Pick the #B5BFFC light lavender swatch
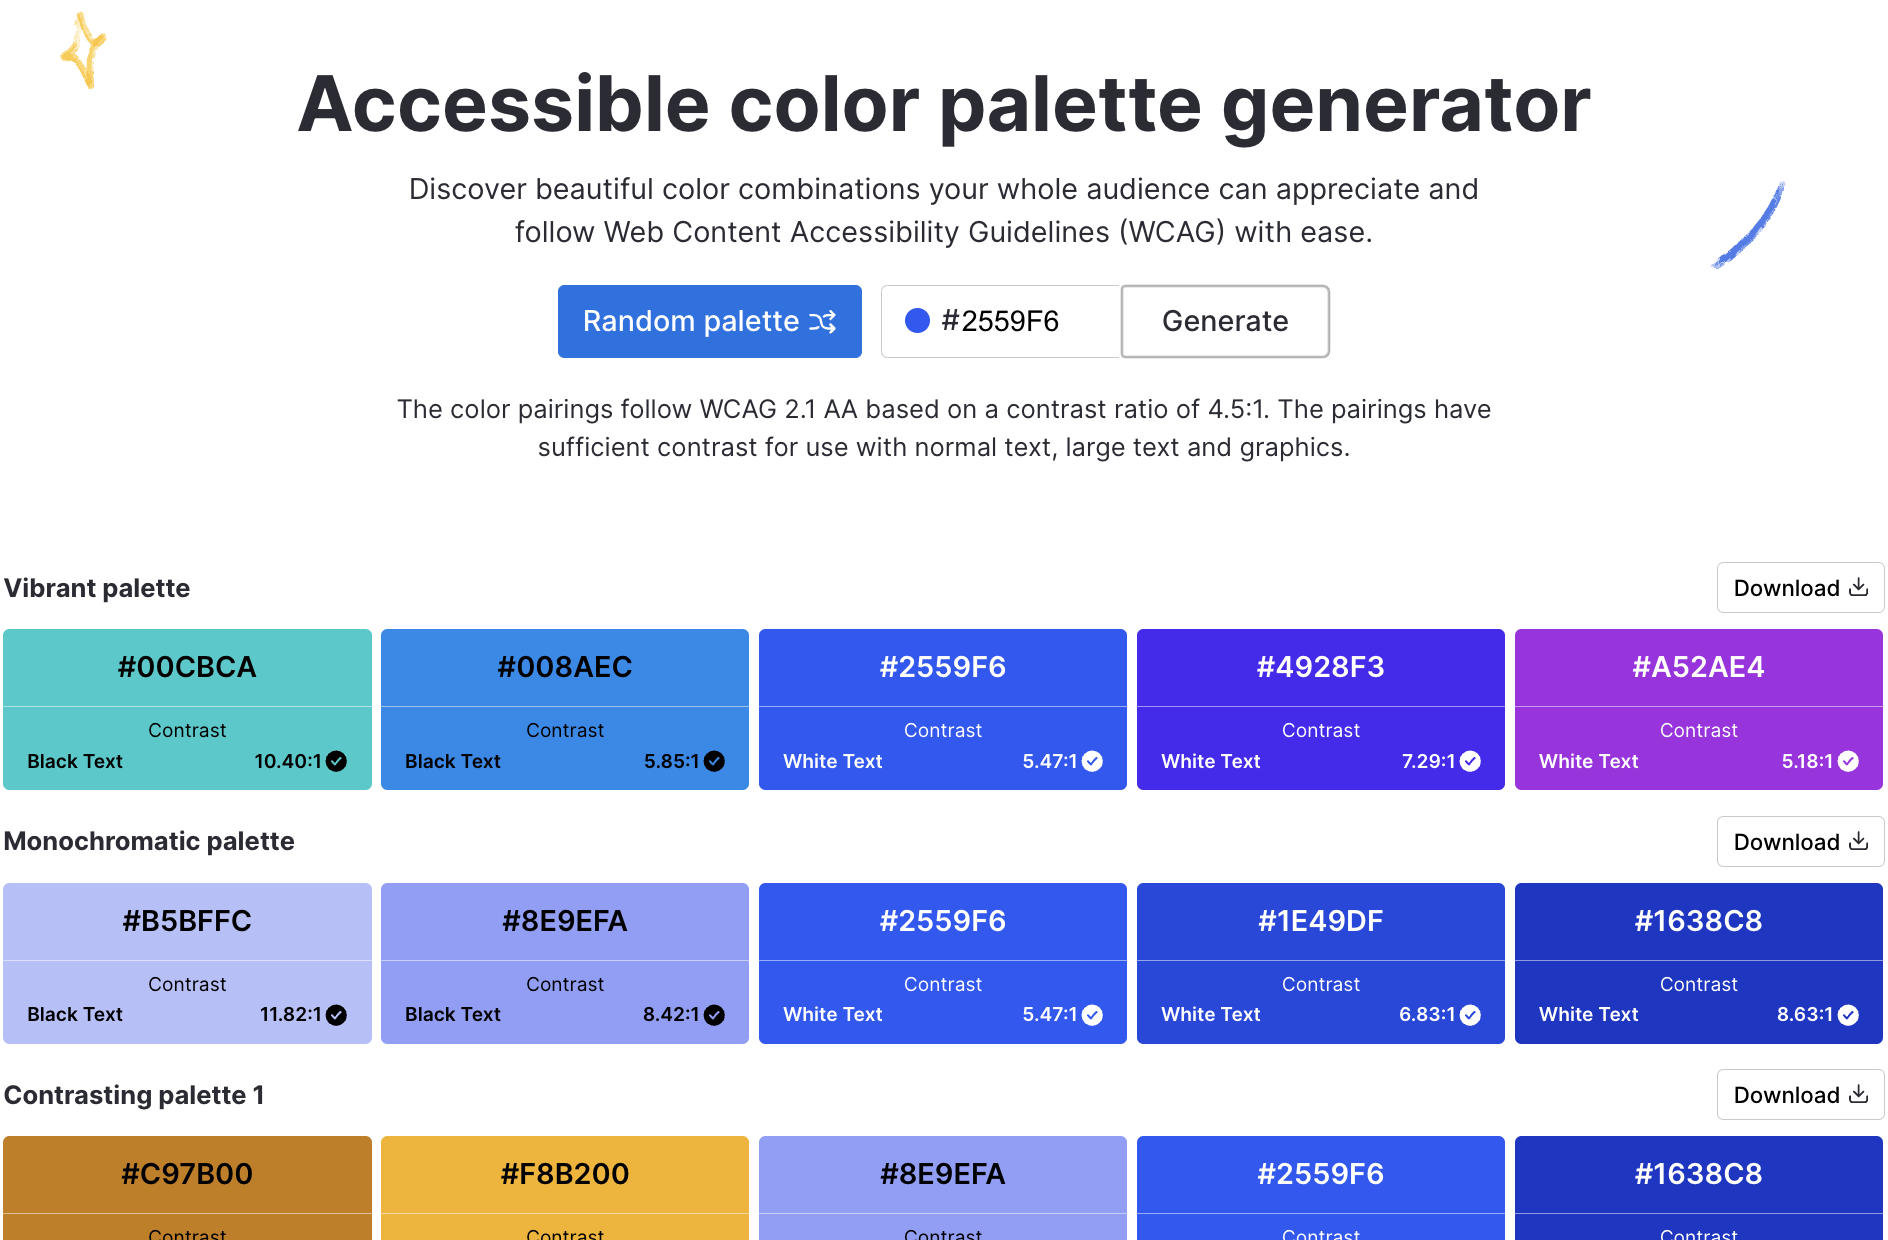The height and width of the screenshot is (1240, 1888). pyautogui.click(x=187, y=921)
